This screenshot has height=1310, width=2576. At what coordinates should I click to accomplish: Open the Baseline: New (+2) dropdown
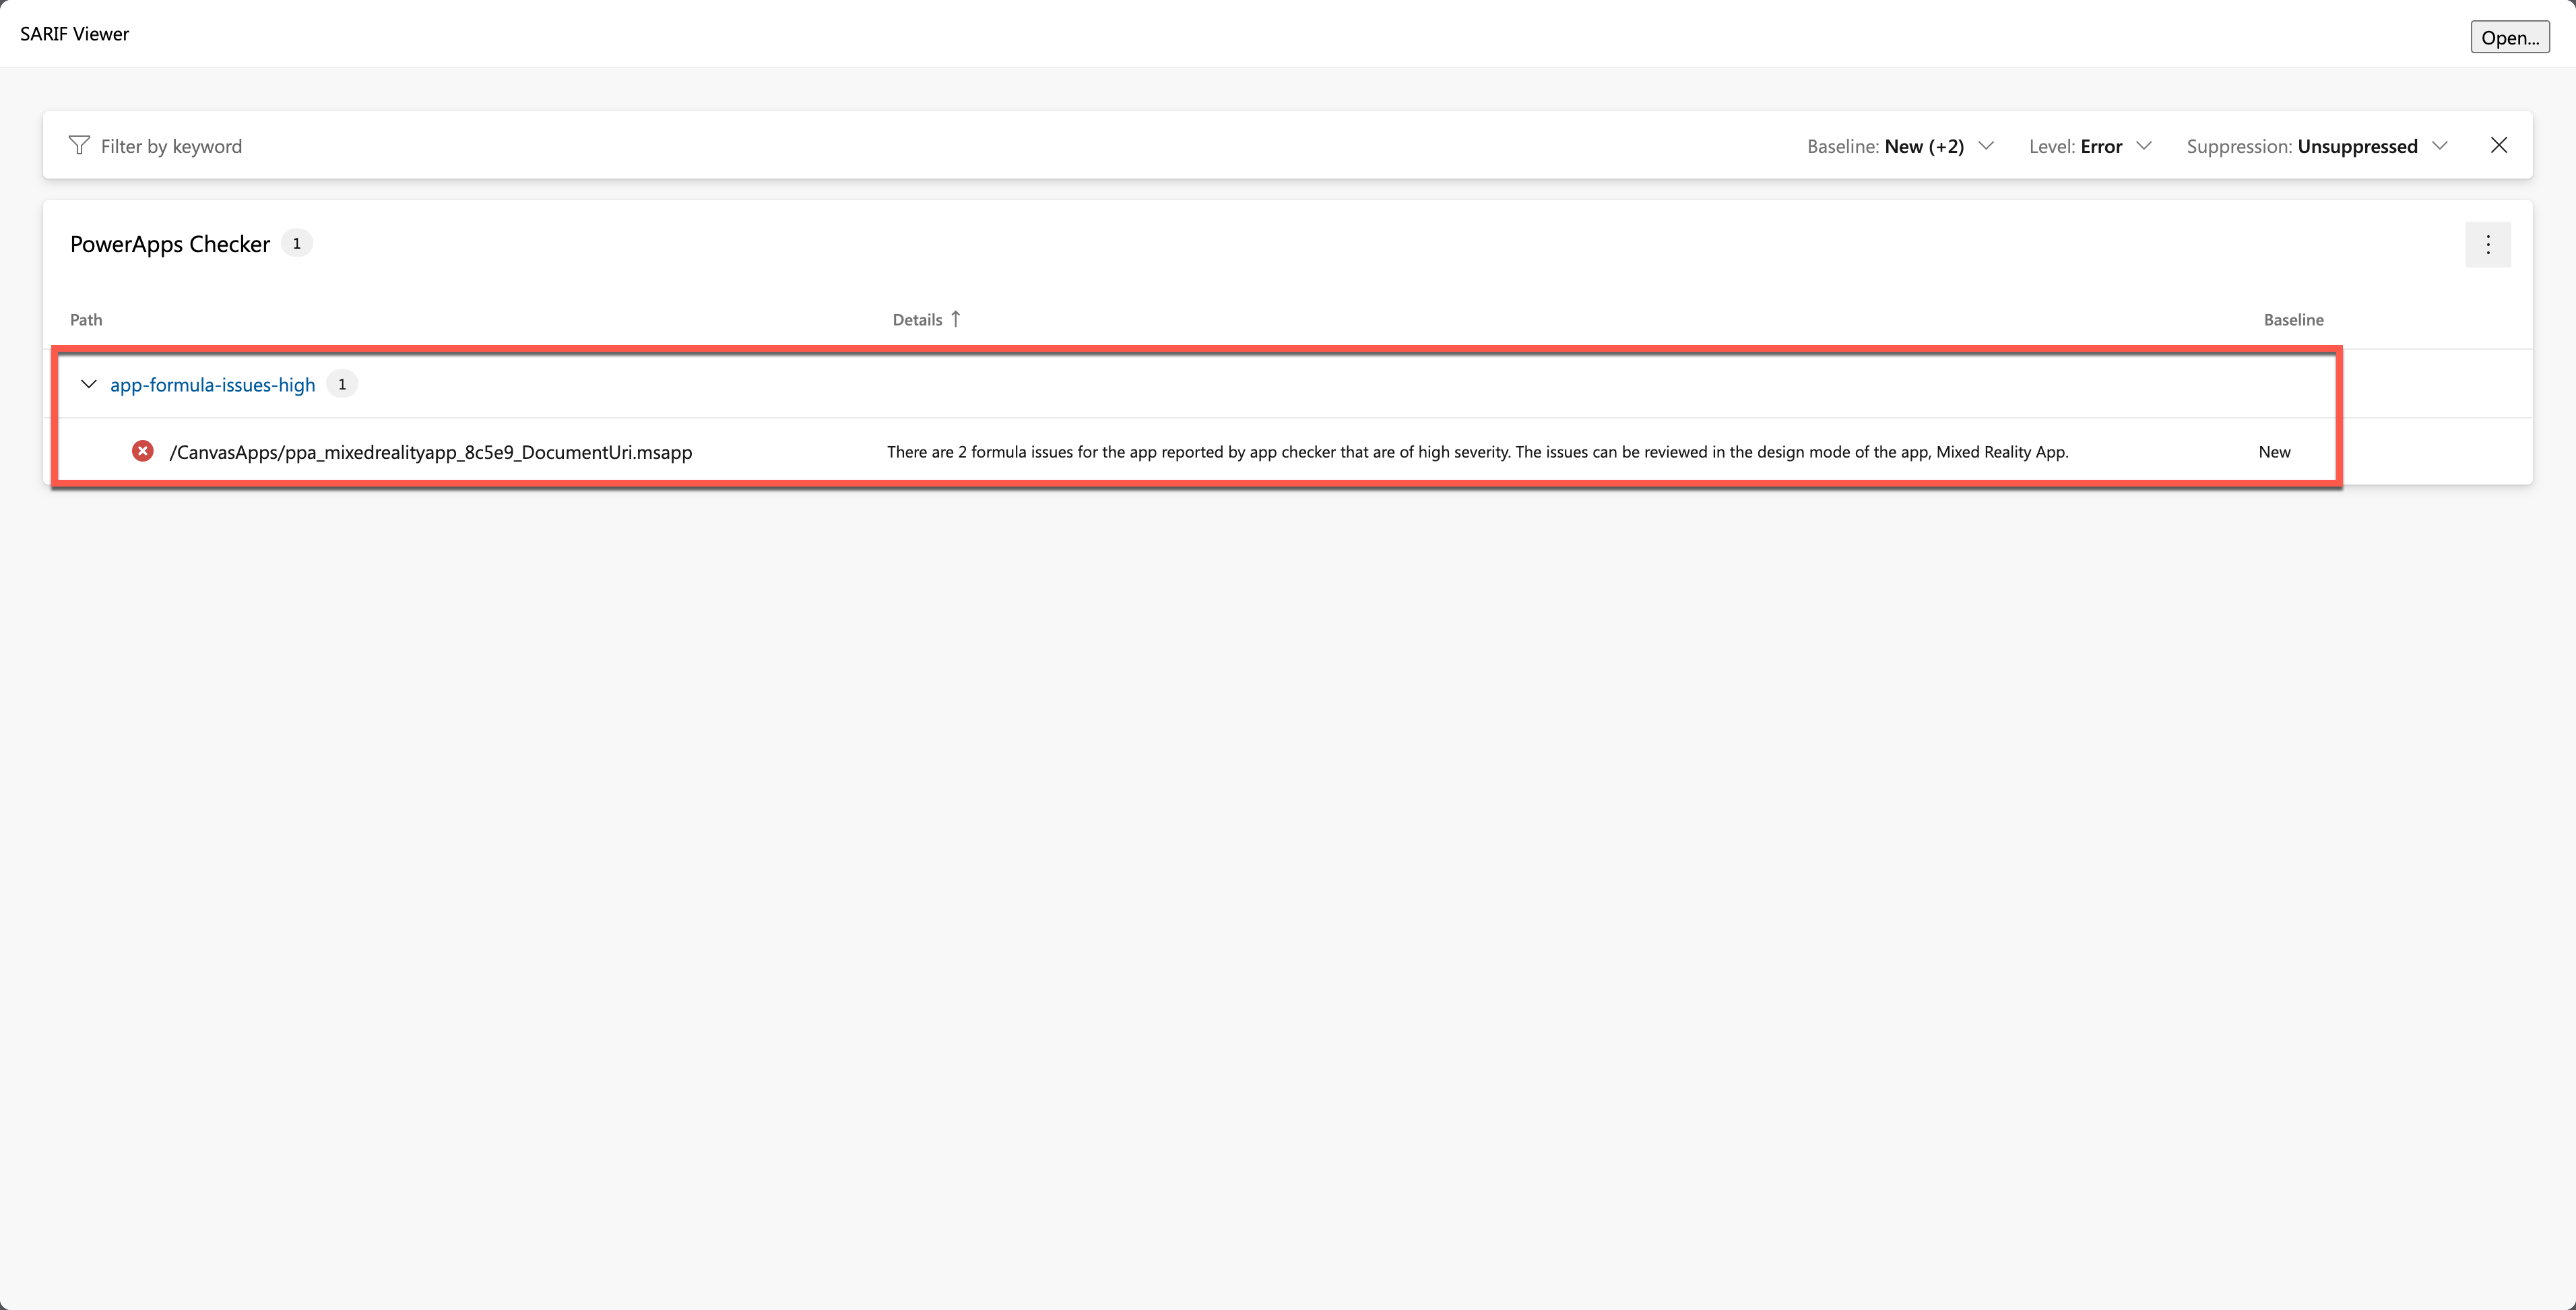point(1900,146)
